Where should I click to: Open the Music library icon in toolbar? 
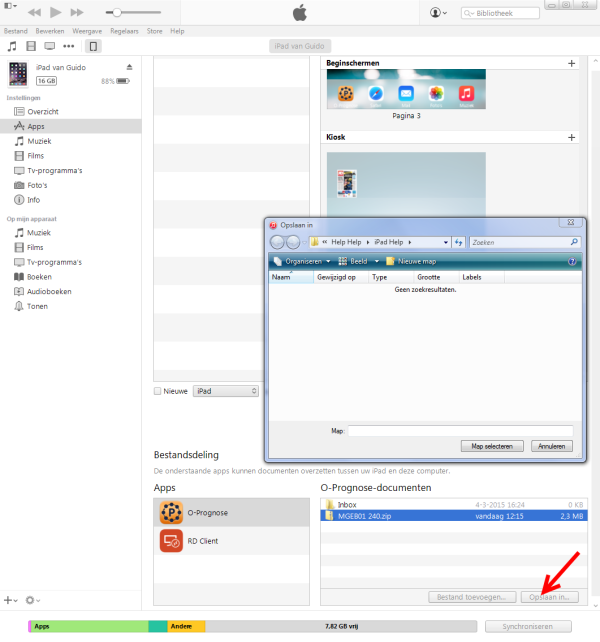pos(12,46)
